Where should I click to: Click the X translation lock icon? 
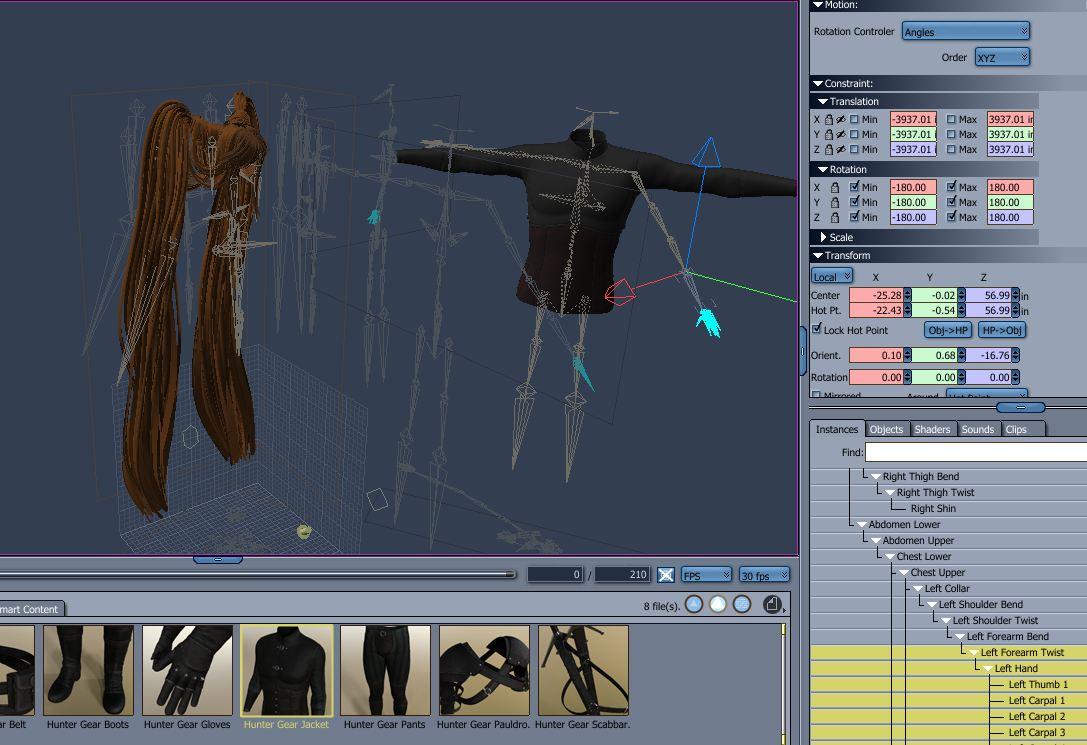coord(829,120)
